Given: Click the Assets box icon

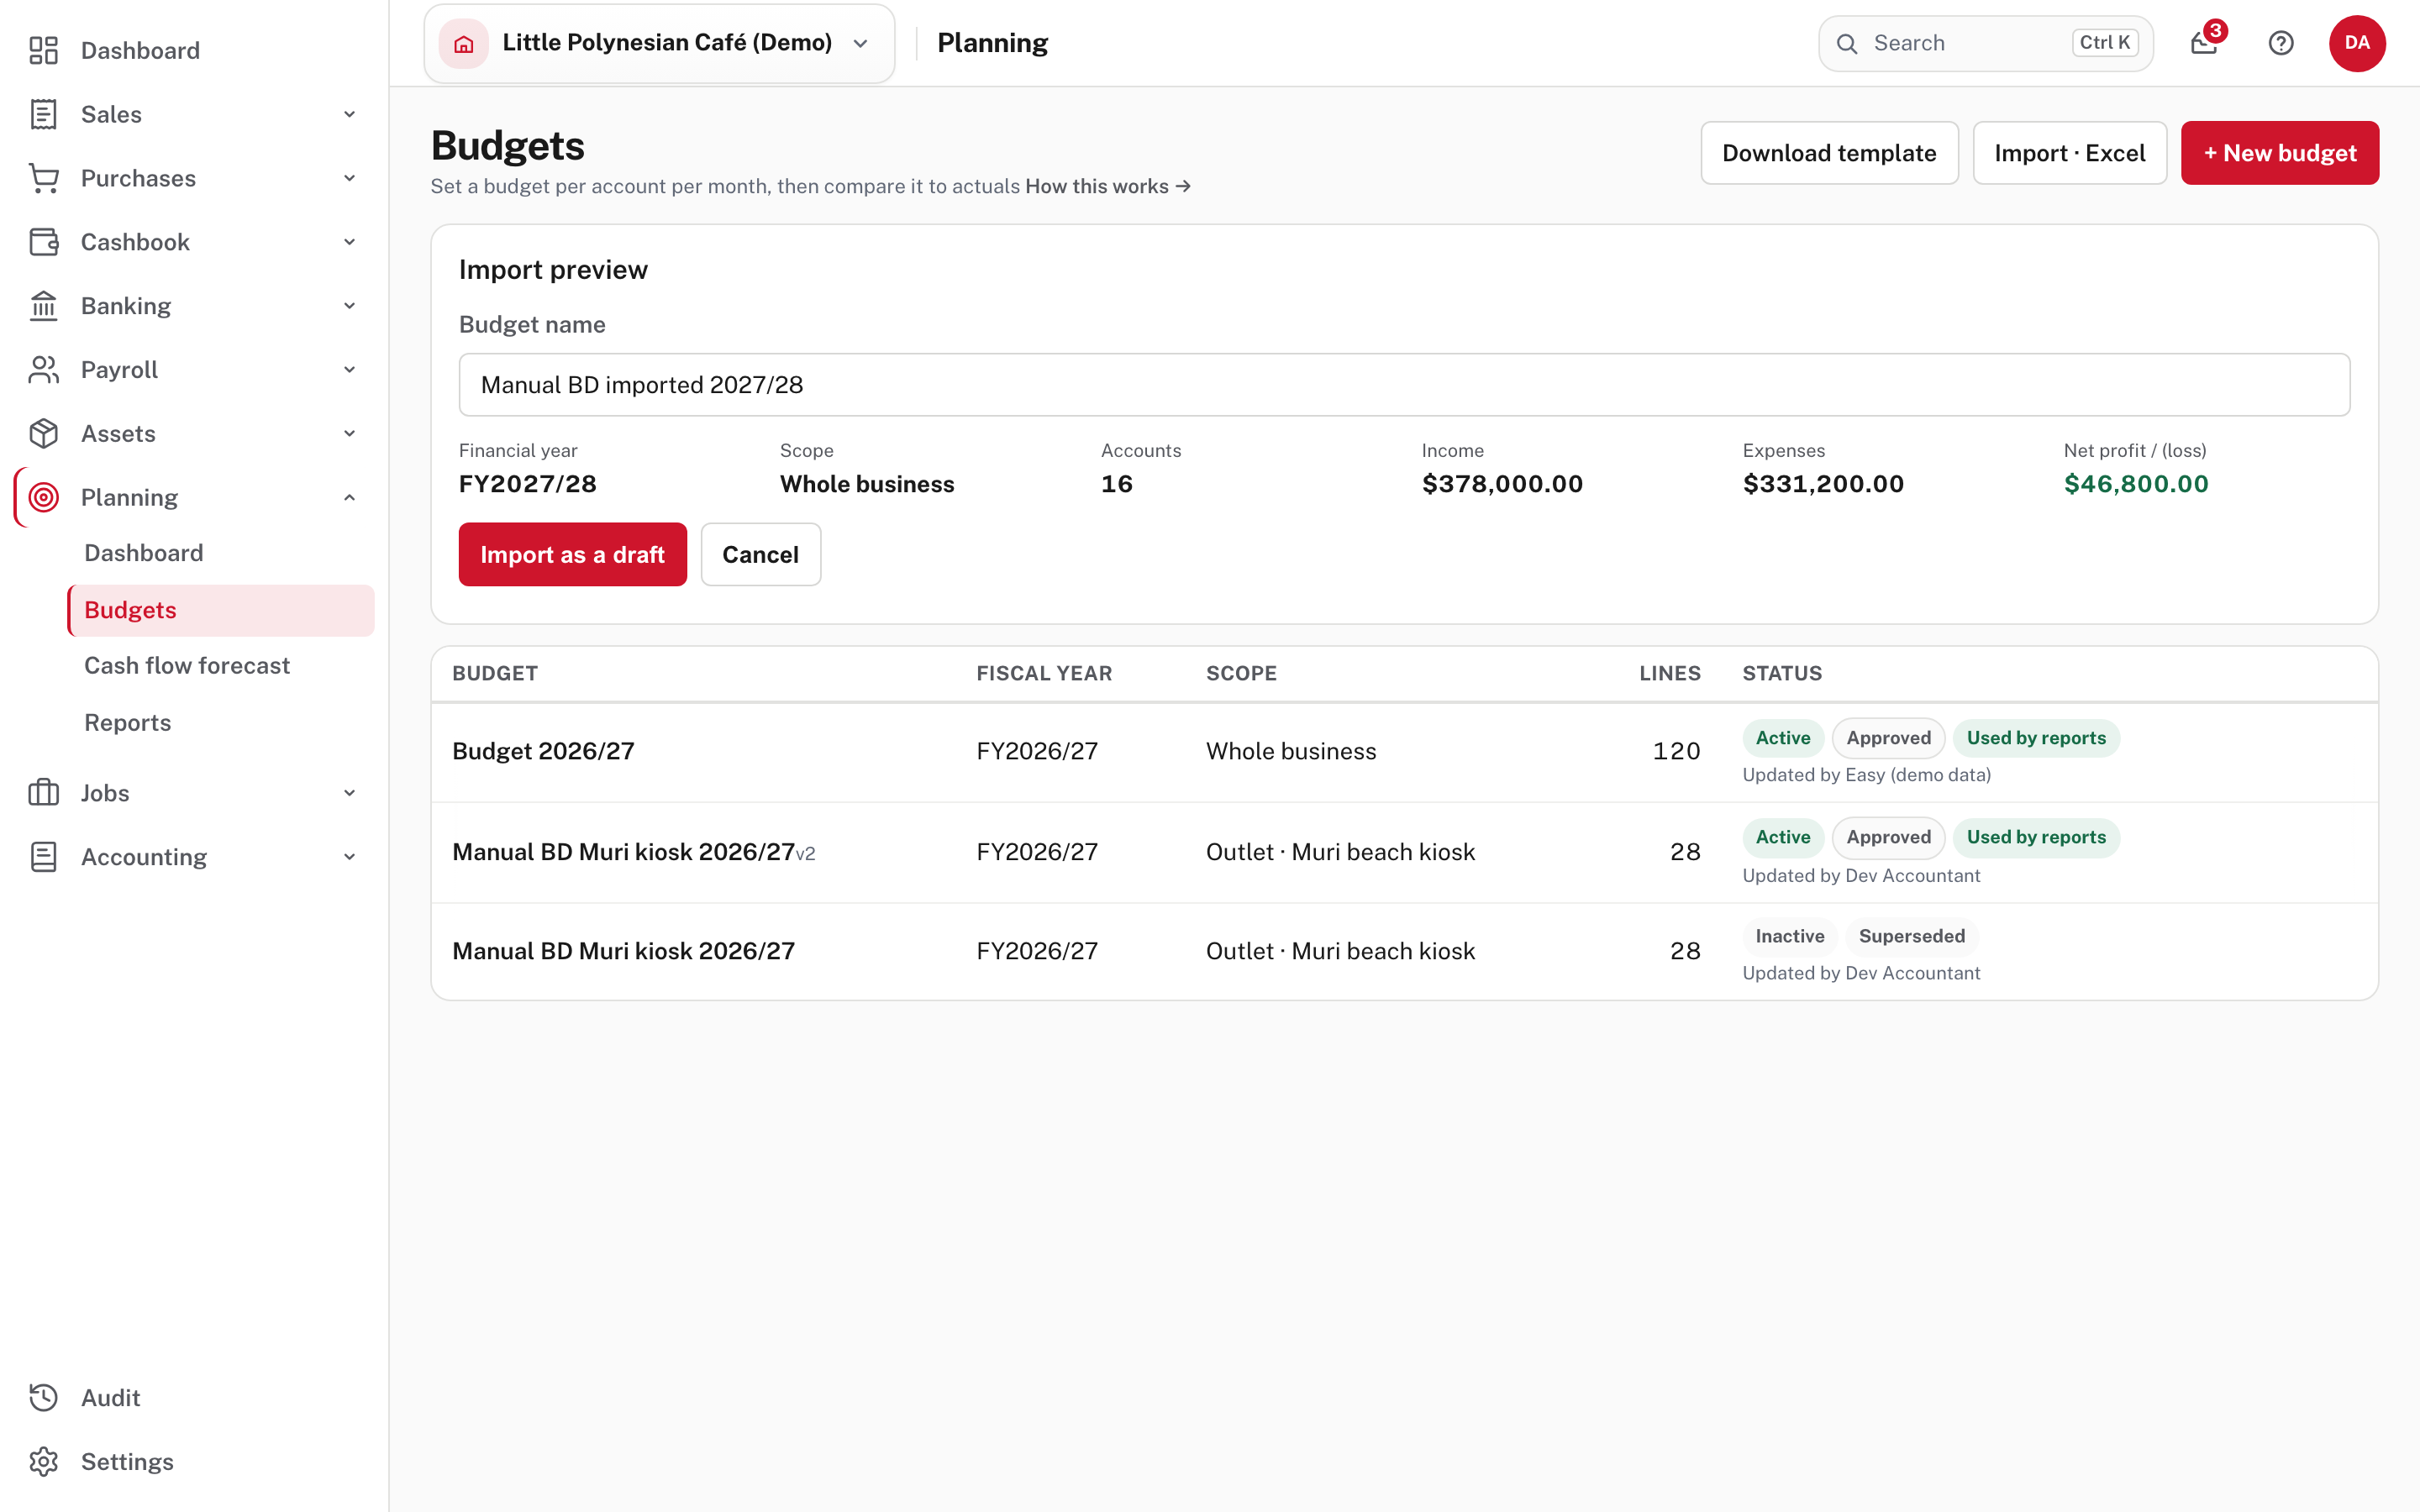Looking at the screenshot, I should tap(43, 434).
